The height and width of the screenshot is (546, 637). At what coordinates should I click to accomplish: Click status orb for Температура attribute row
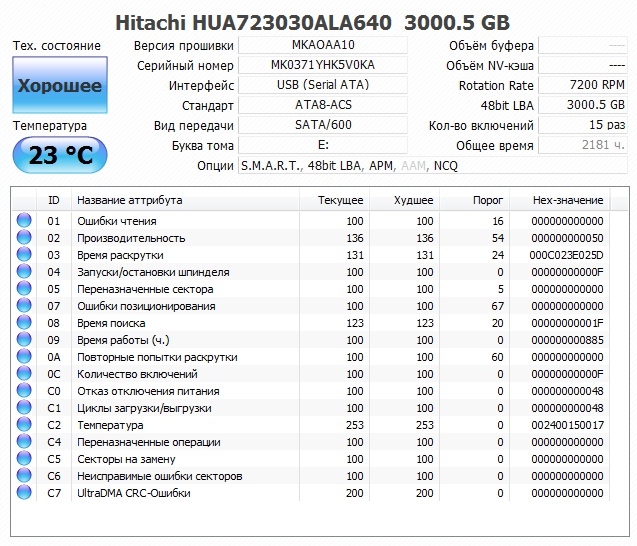point(24,425)
